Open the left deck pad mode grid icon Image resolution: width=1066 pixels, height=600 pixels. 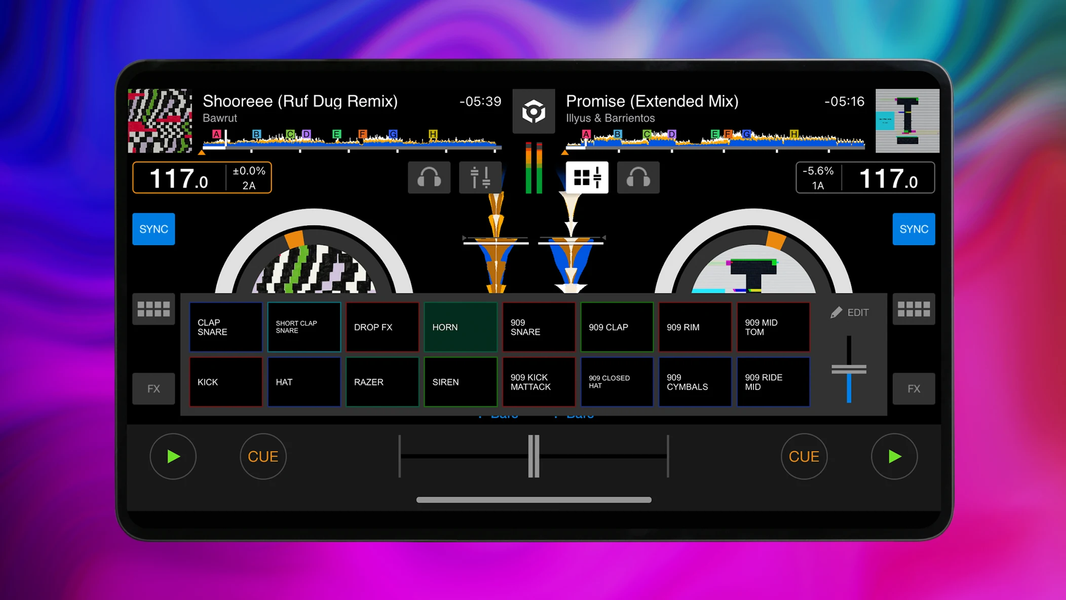coord(153,308)
